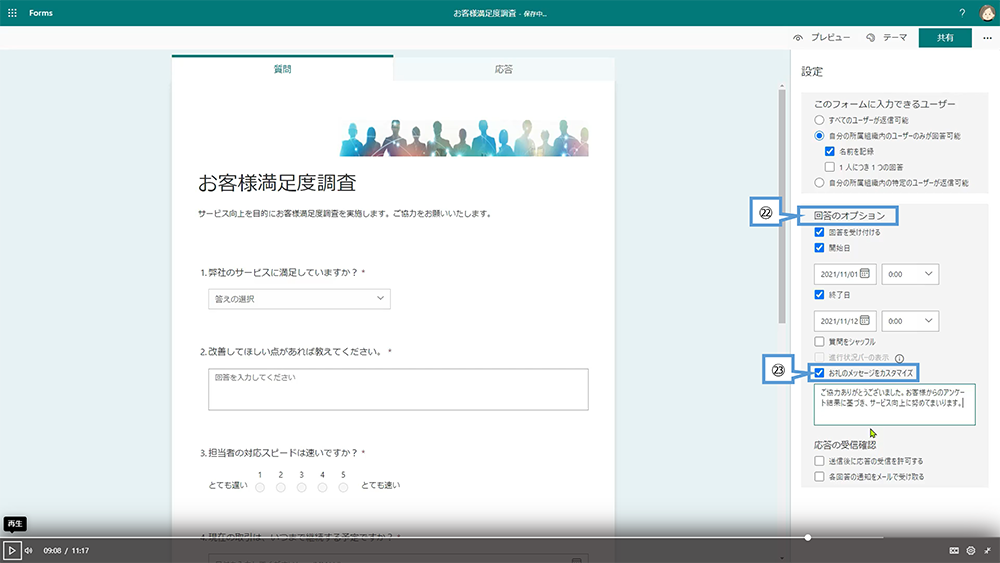Screen dimensions: 1000x563
Task: Click the Theme button label
Action: coord(895,38)
